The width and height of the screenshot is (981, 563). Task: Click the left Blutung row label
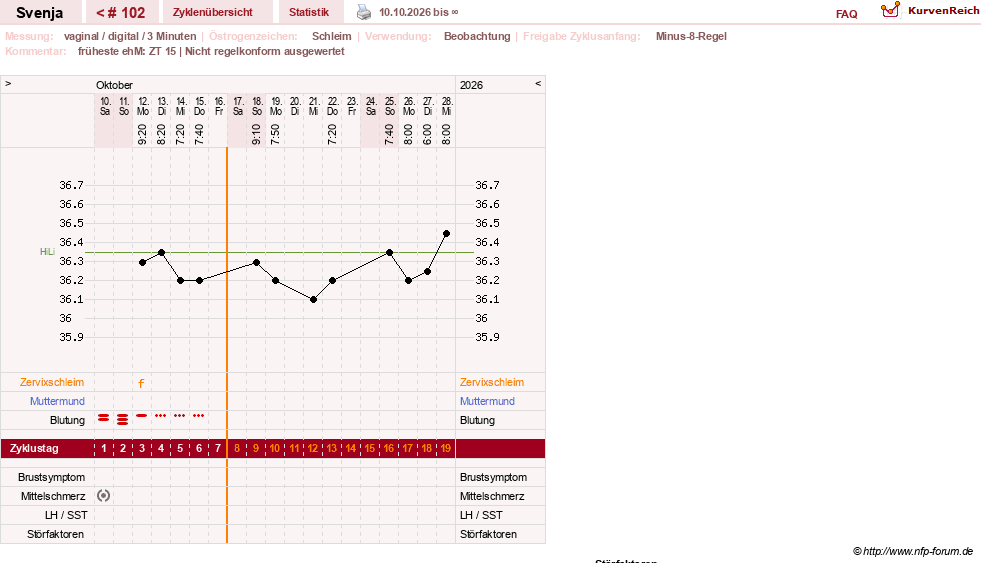tap(67, 420)
